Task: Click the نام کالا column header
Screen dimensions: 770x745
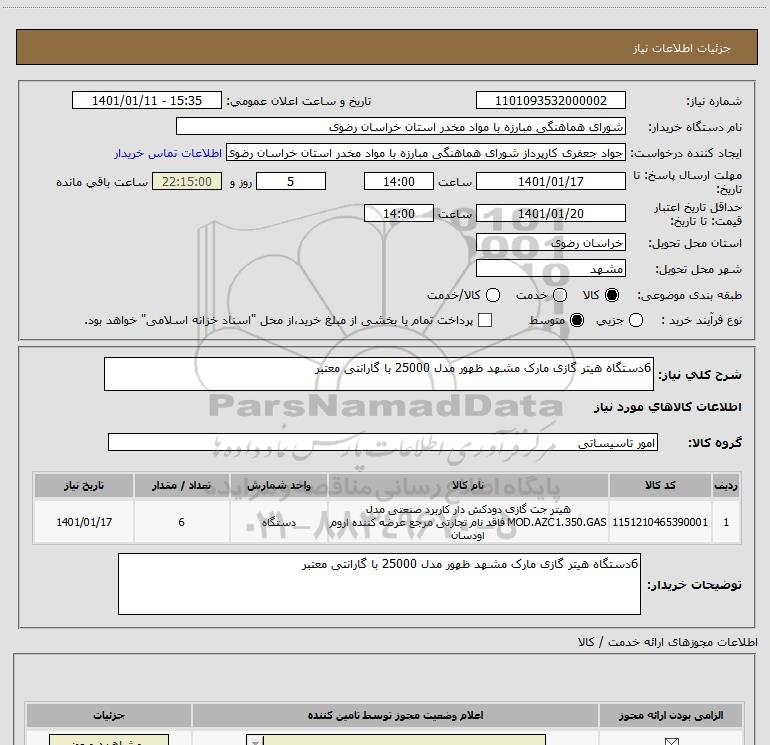Action: (468, 485)
